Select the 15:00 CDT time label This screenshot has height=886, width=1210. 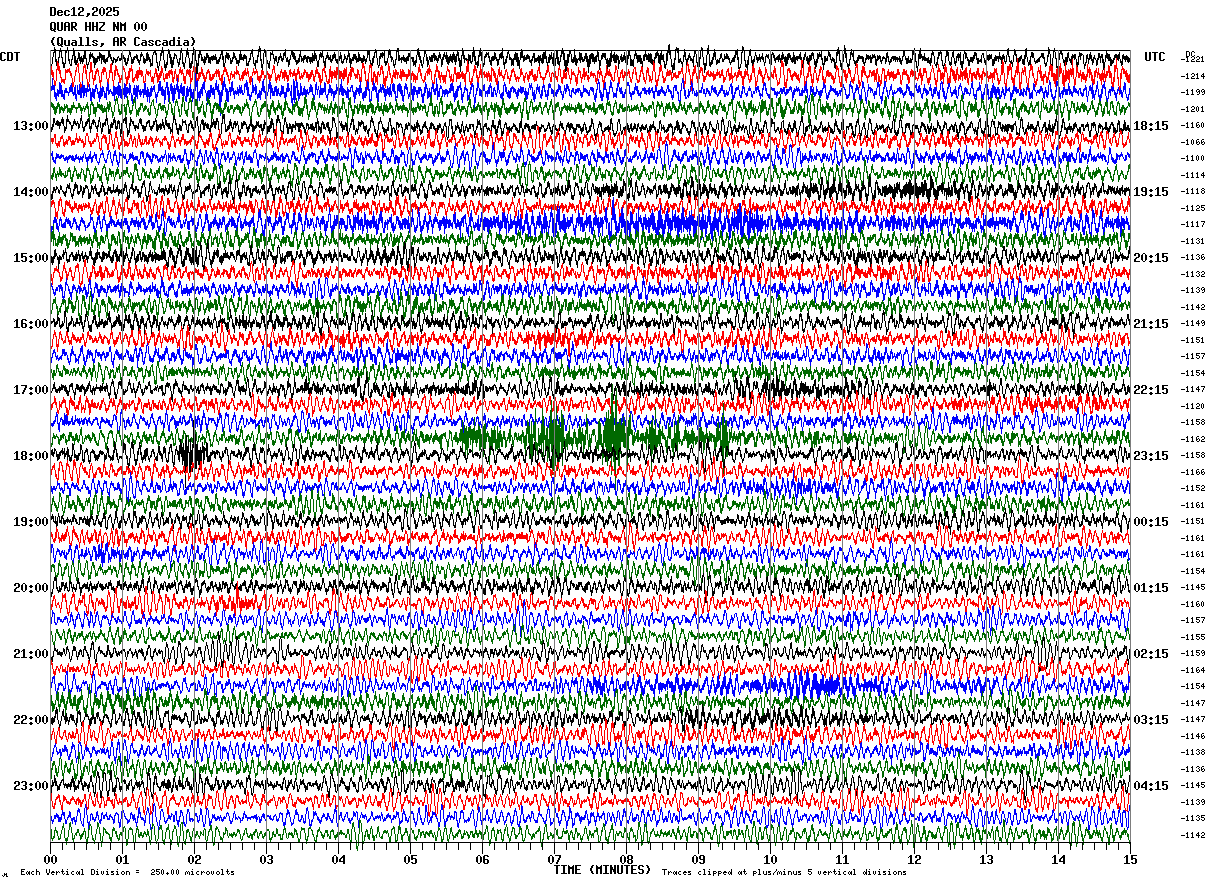click(x=30, y=258)
